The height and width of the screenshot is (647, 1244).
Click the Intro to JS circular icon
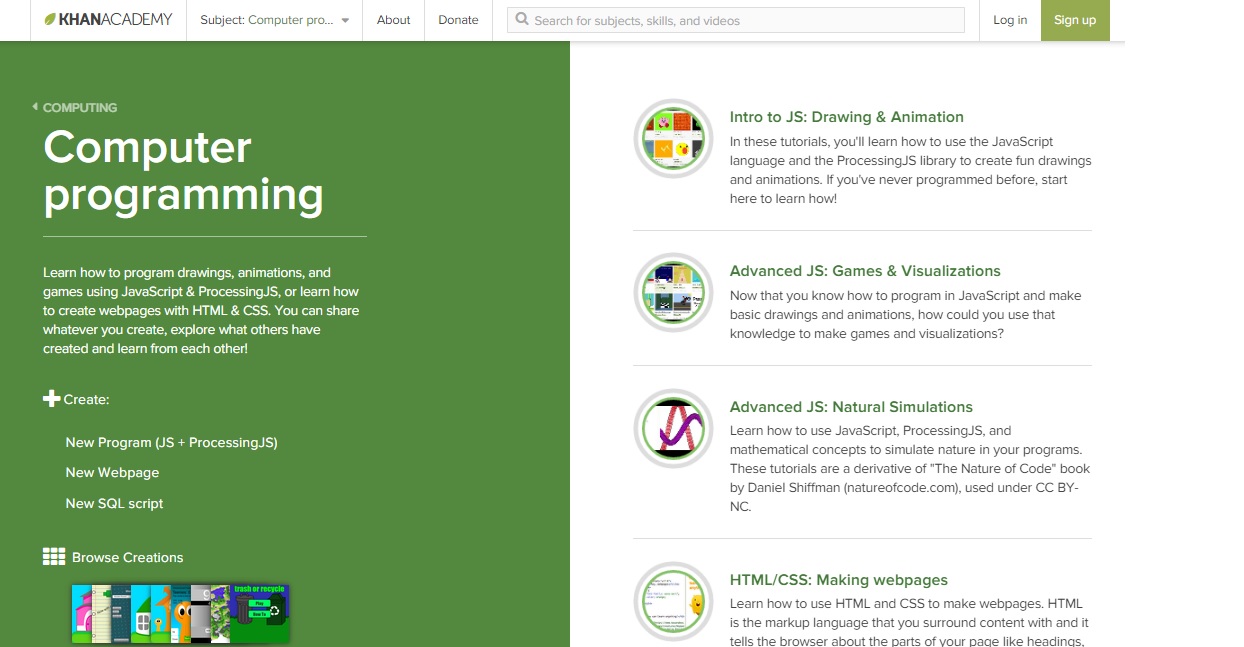673,138
